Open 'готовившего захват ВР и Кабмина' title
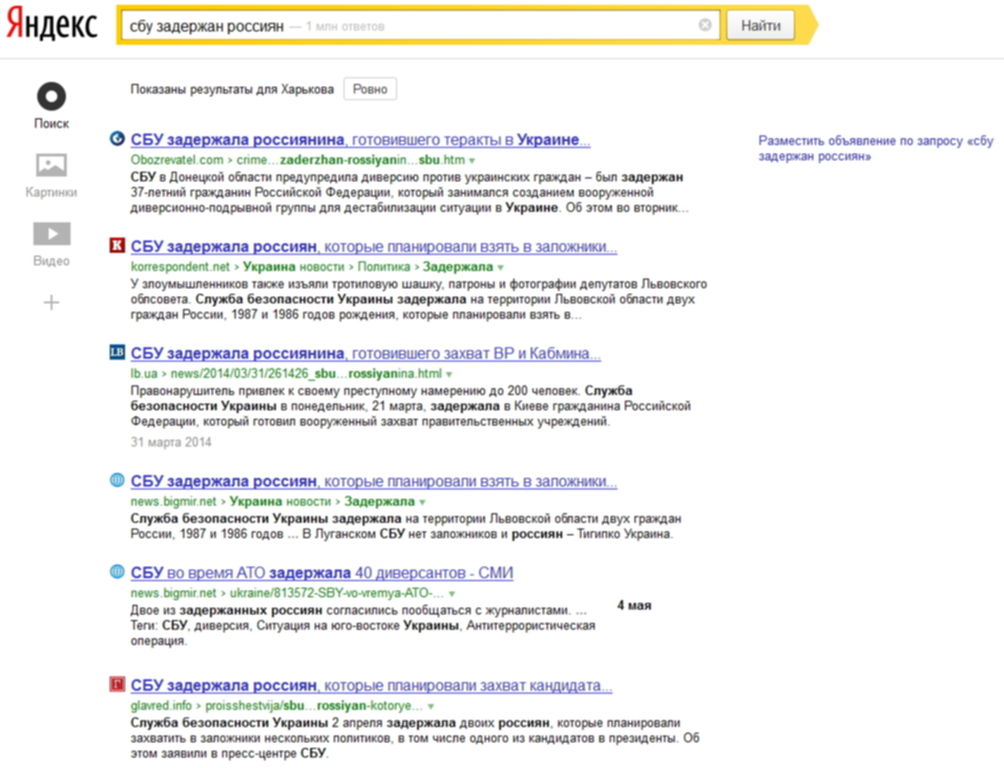The height and width of the screenshot is (768, 1004). (x=366, y=354)
